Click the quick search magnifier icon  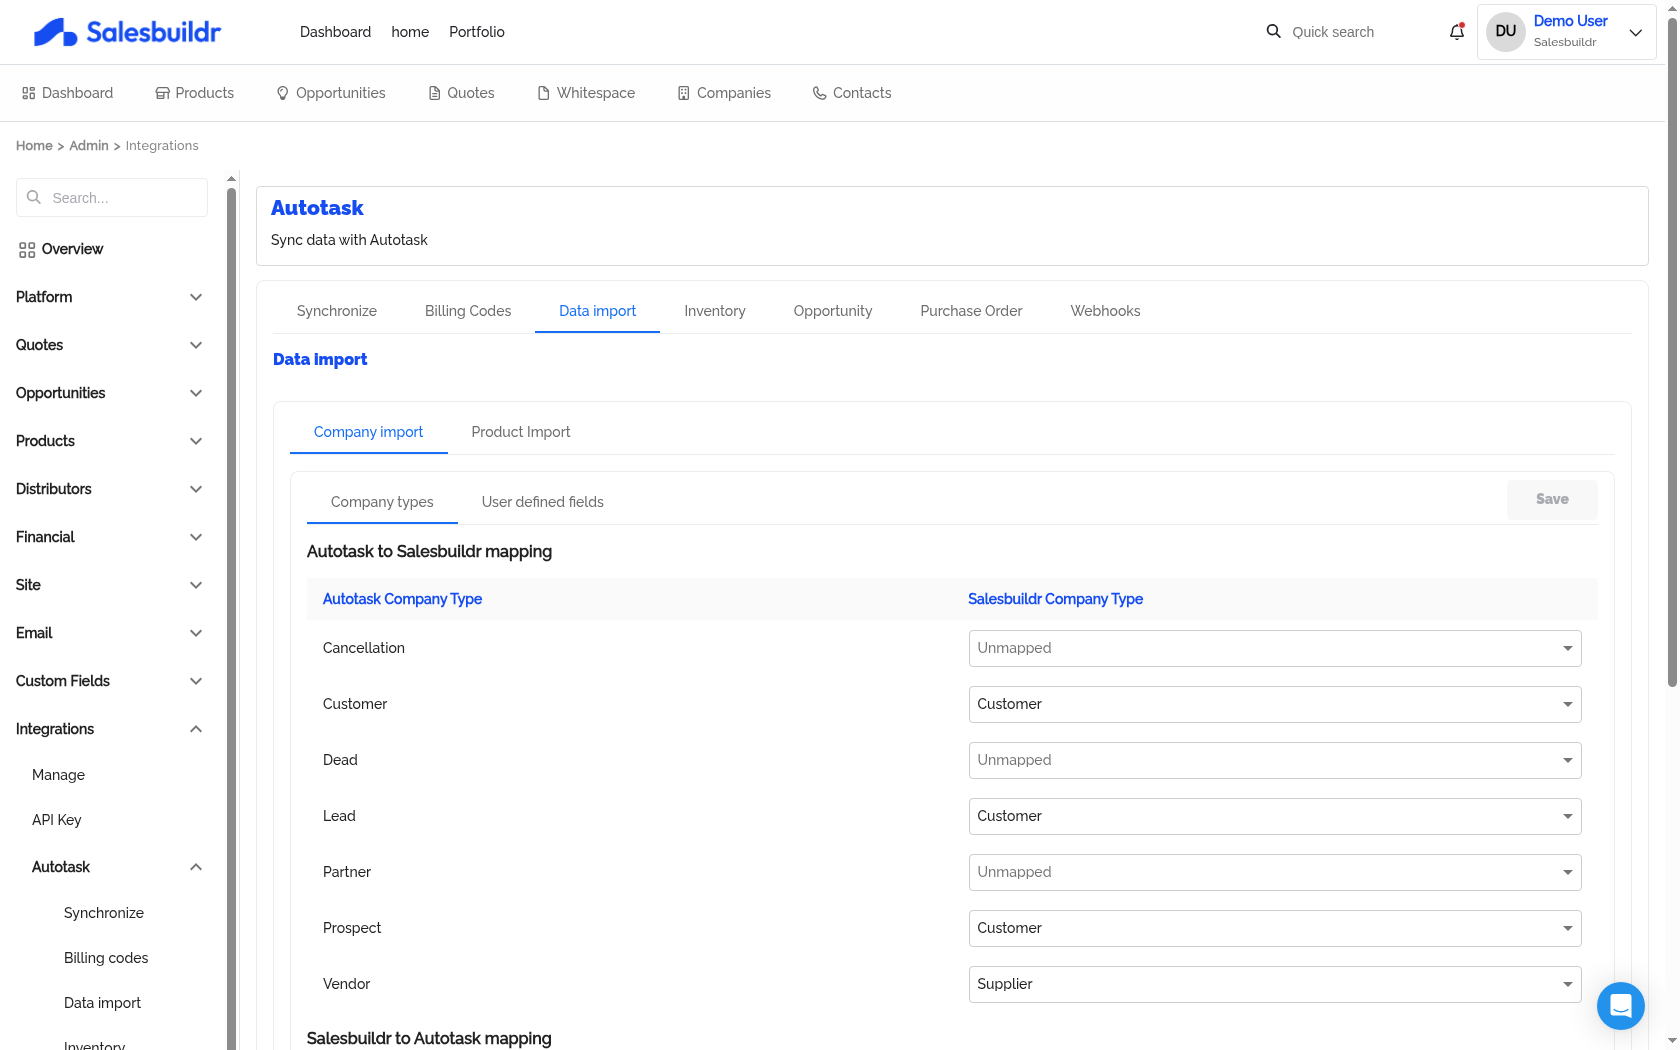click(1273, 31)
